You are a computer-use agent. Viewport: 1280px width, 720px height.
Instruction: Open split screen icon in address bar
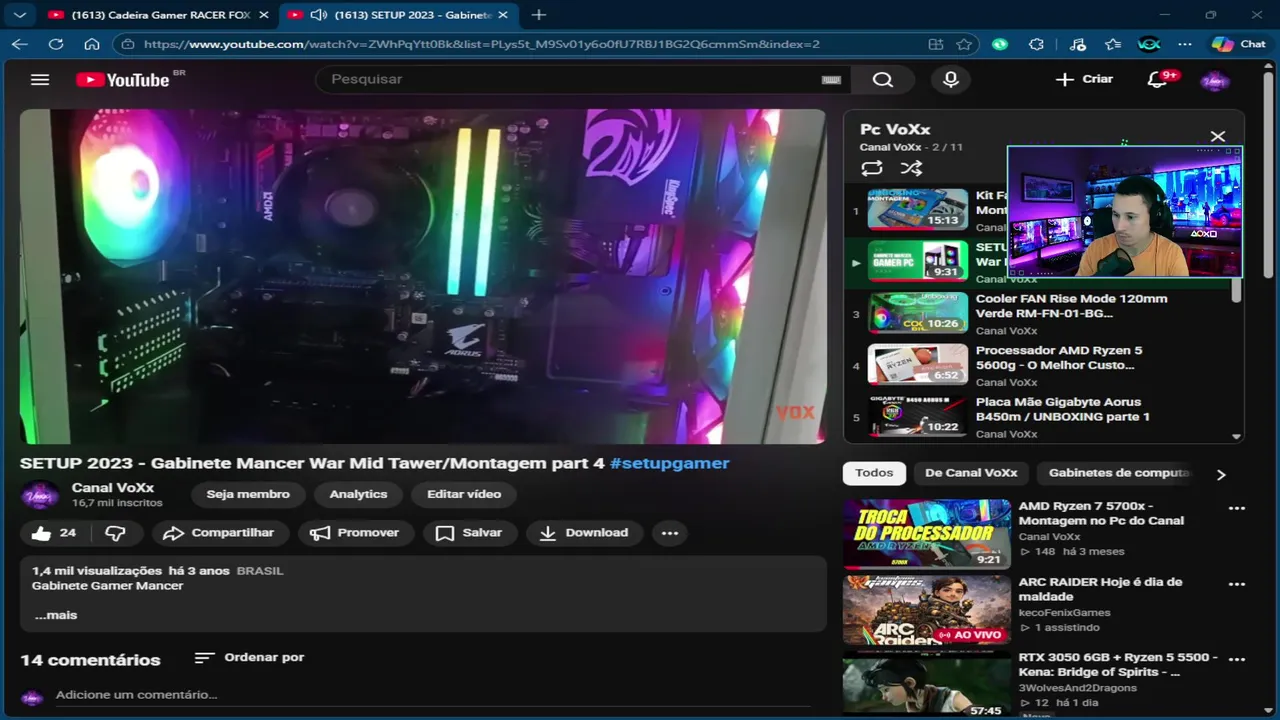(936, 44)
